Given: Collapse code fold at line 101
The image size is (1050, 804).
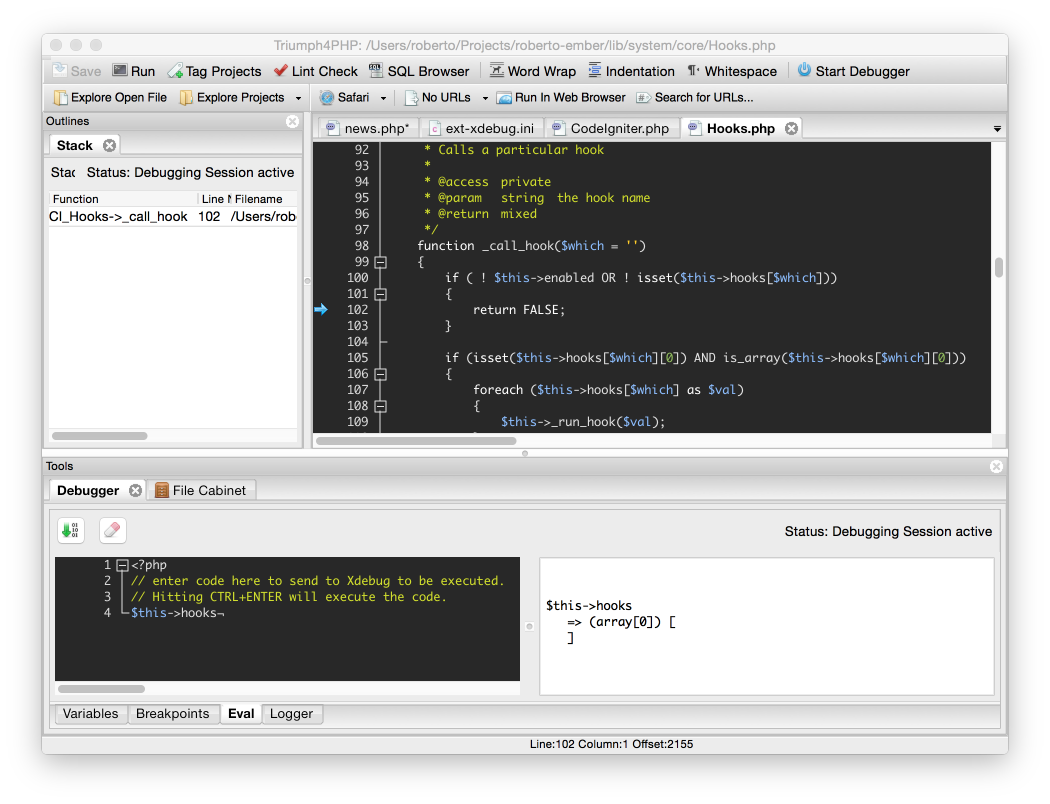Looking at the screenshot, I should pyautogui.click(x=380, y=294).
